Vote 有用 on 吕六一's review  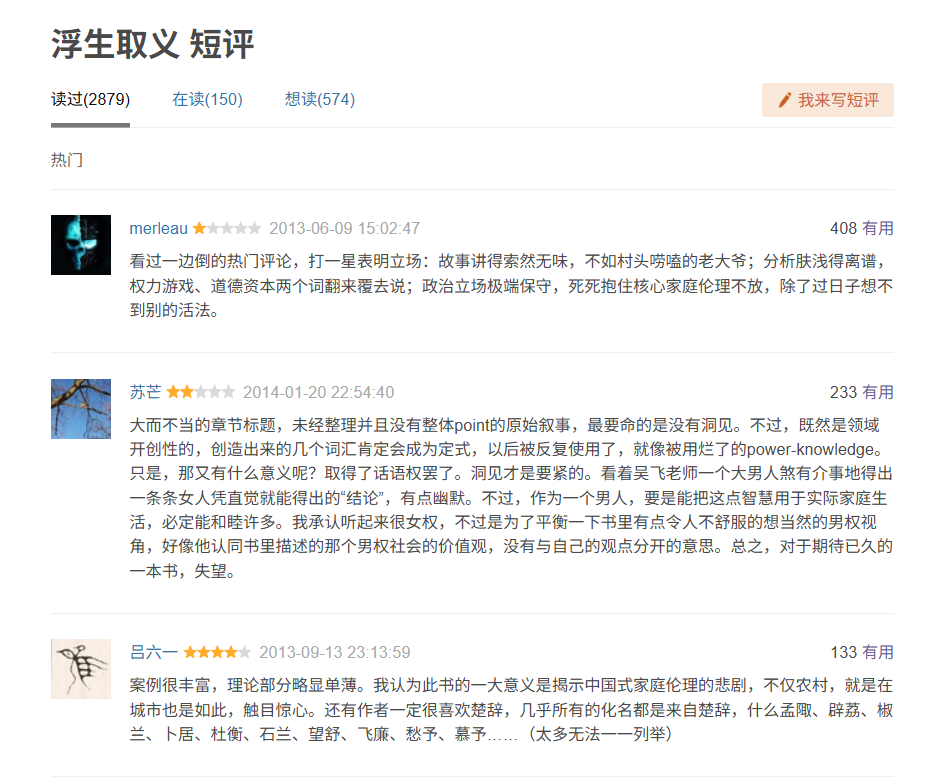coord(878,652)
